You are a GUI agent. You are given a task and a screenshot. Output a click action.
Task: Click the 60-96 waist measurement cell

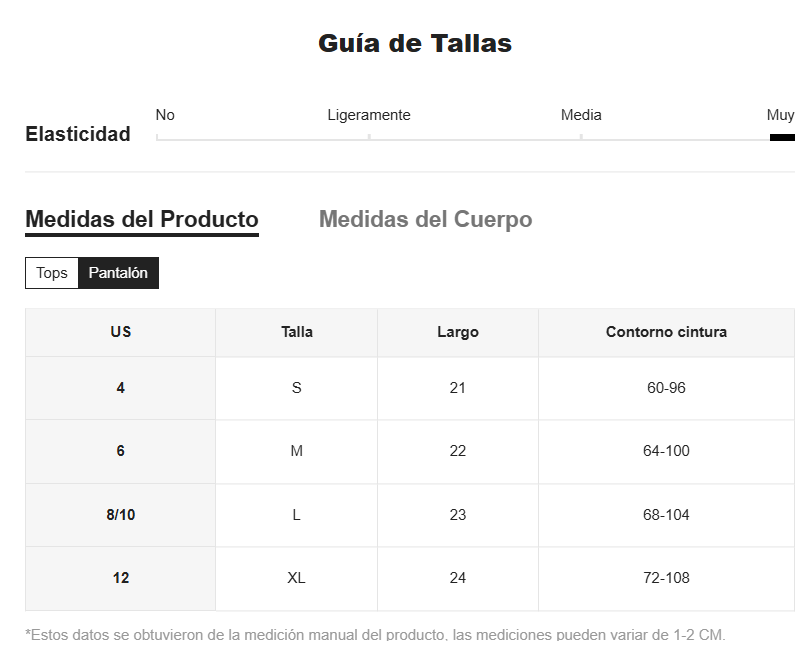pyautogui.click(x=666, y=388)
